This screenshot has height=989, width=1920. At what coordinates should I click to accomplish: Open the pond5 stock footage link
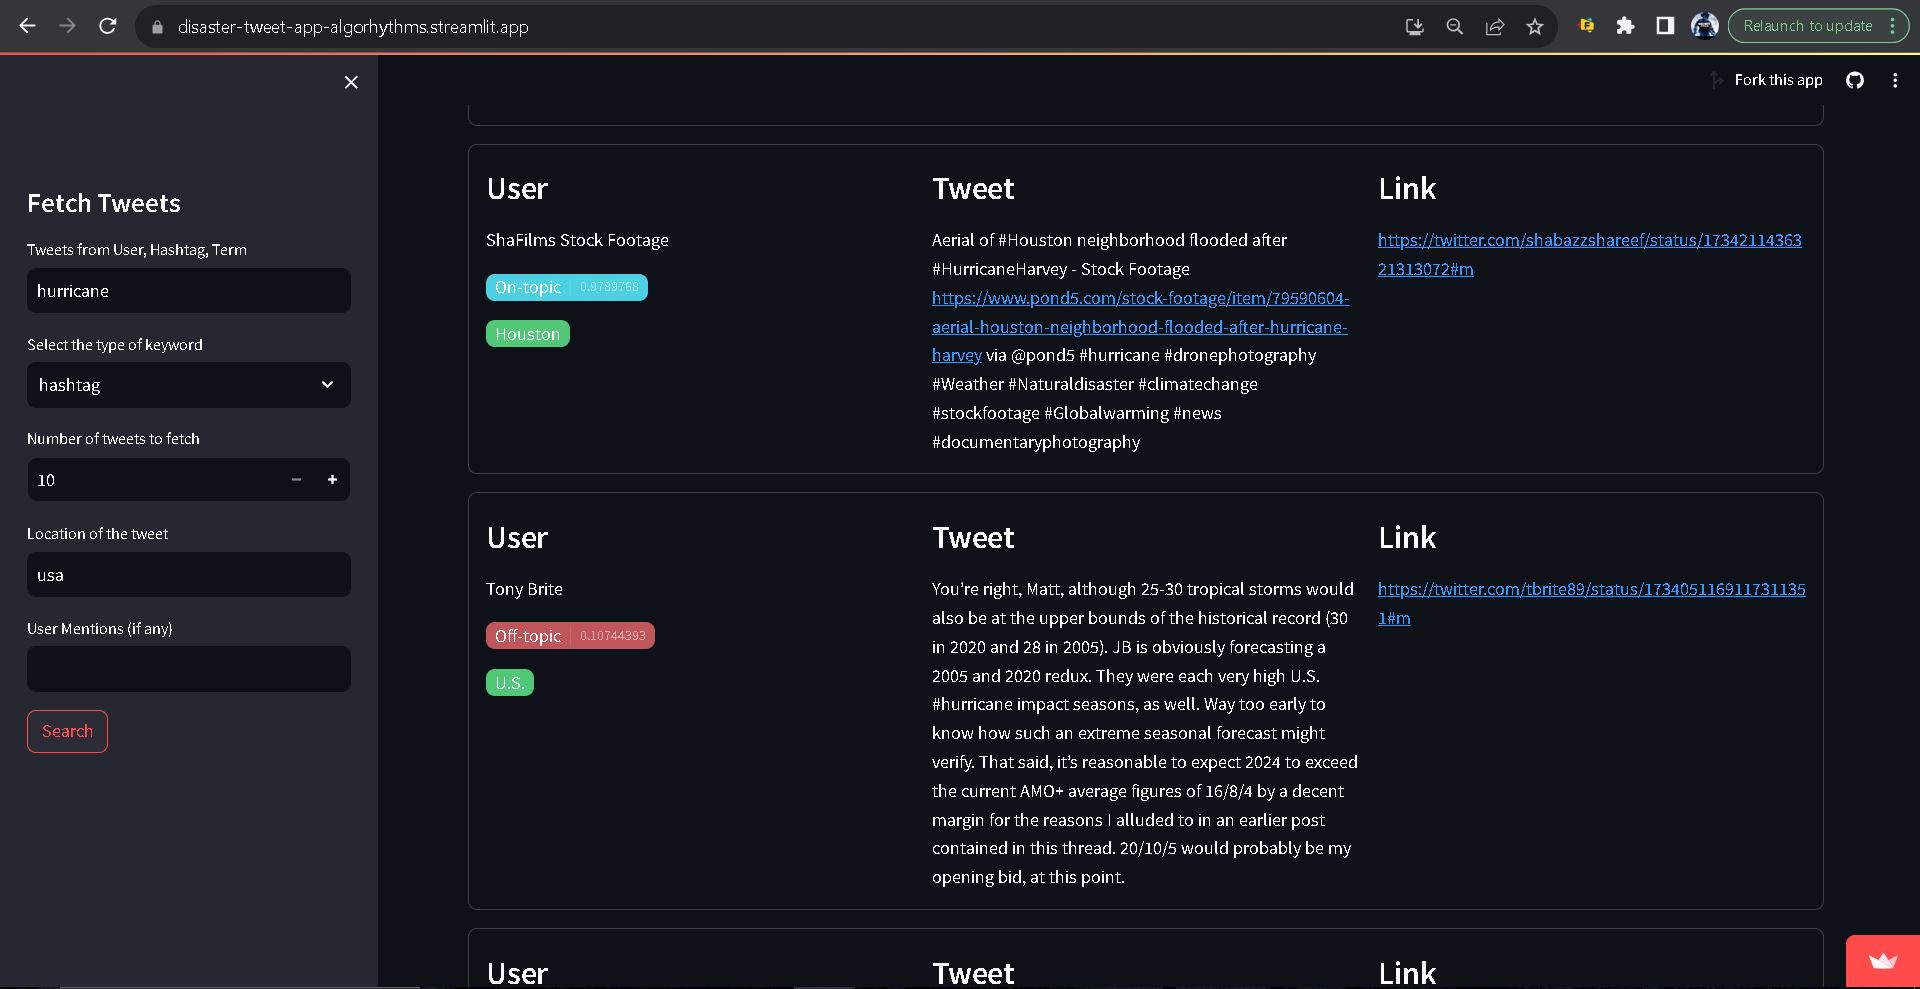click(1139, 326)
